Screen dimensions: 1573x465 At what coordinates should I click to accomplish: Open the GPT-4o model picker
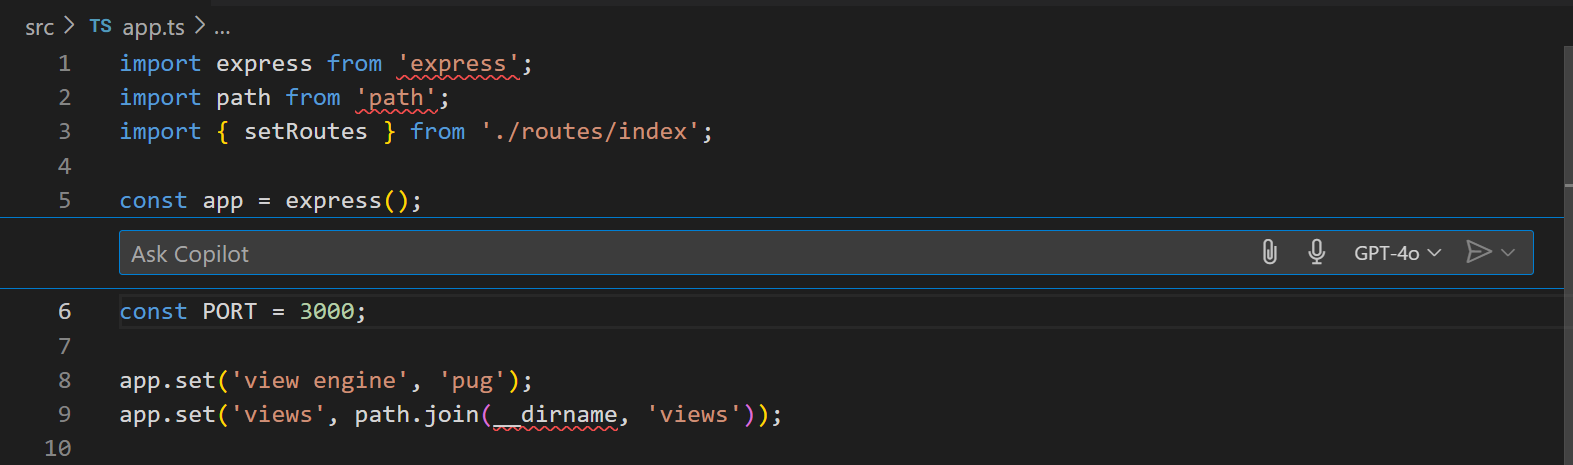pyautogui.click(x=1397, y=253)
